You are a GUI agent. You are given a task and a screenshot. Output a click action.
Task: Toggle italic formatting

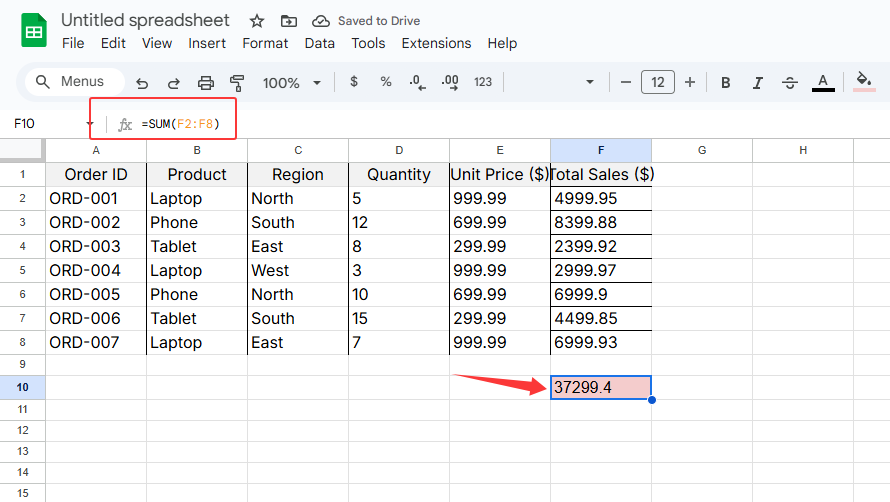coord(758,83)
